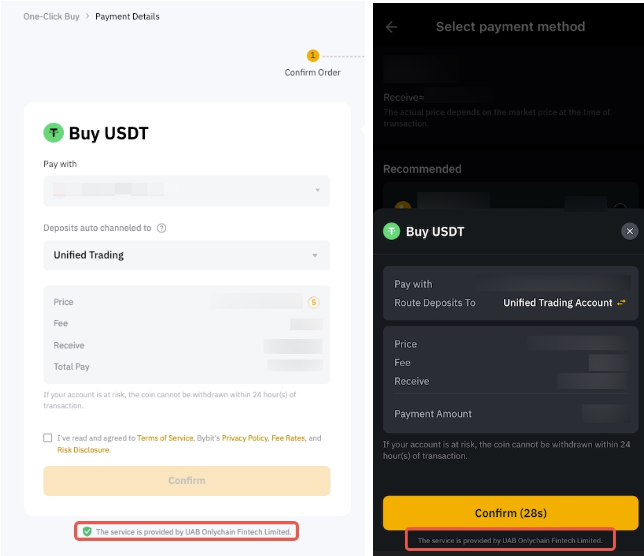
Task: Open the Pay with dropdown
Action: [186, 190]
